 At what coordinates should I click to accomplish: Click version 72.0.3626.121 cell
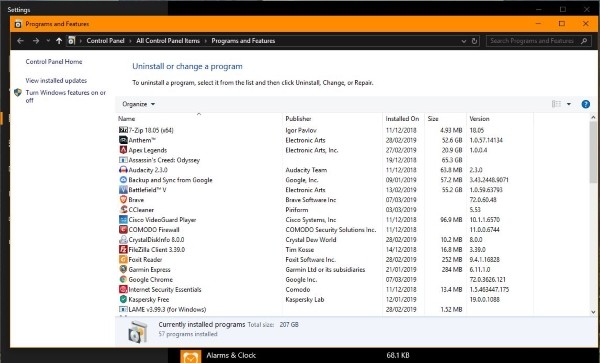point(488,280)
